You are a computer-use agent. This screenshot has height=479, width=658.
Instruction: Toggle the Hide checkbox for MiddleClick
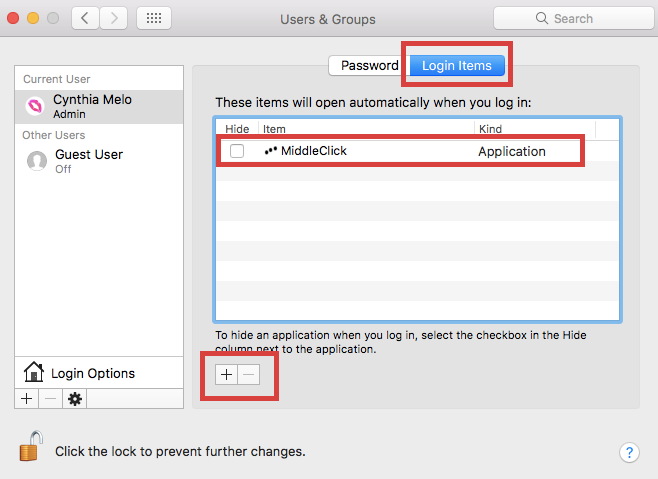coord(237,151)
